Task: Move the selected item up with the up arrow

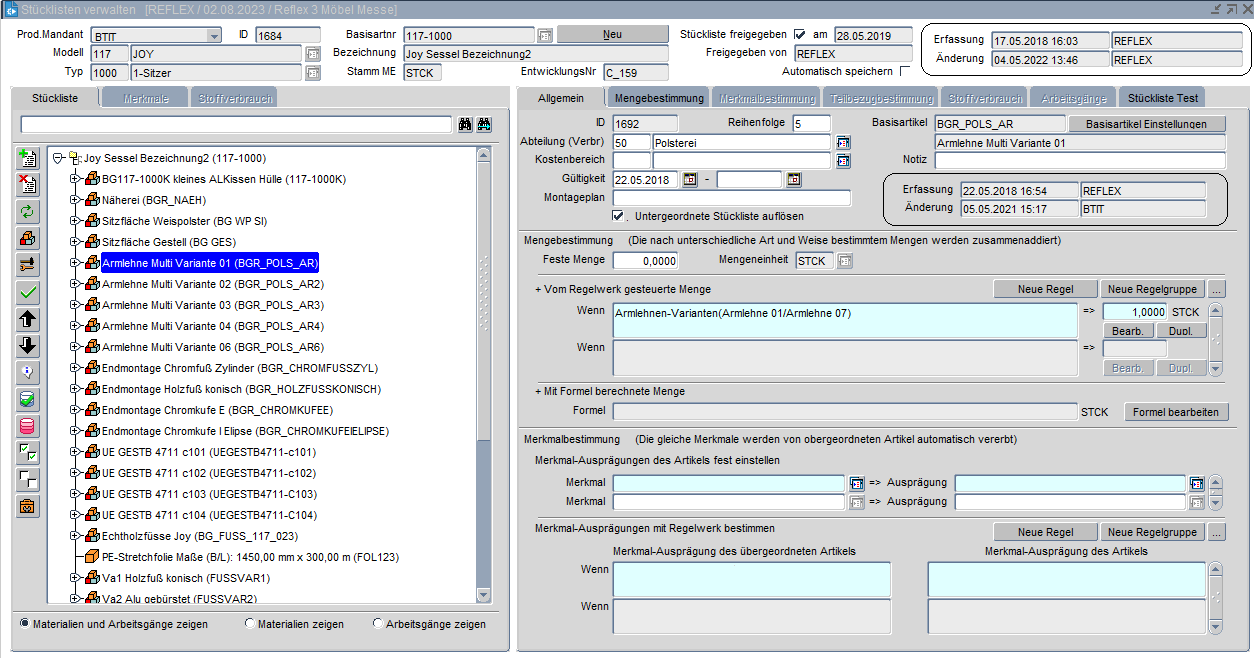Action: click(28, 319)
